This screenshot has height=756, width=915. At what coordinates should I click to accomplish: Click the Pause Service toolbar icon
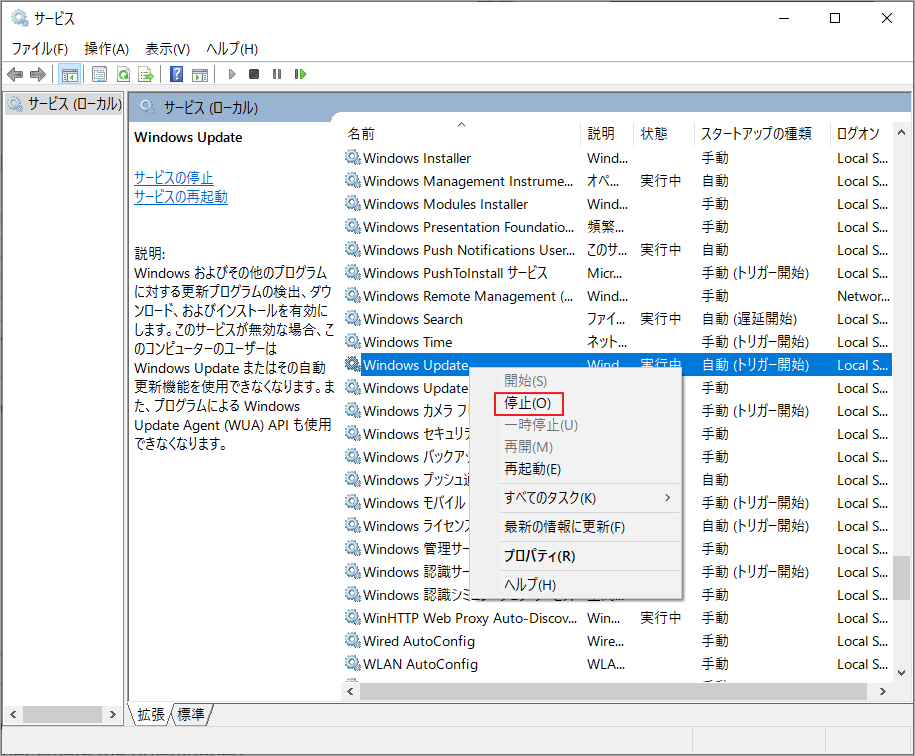(x=277, y=74)
